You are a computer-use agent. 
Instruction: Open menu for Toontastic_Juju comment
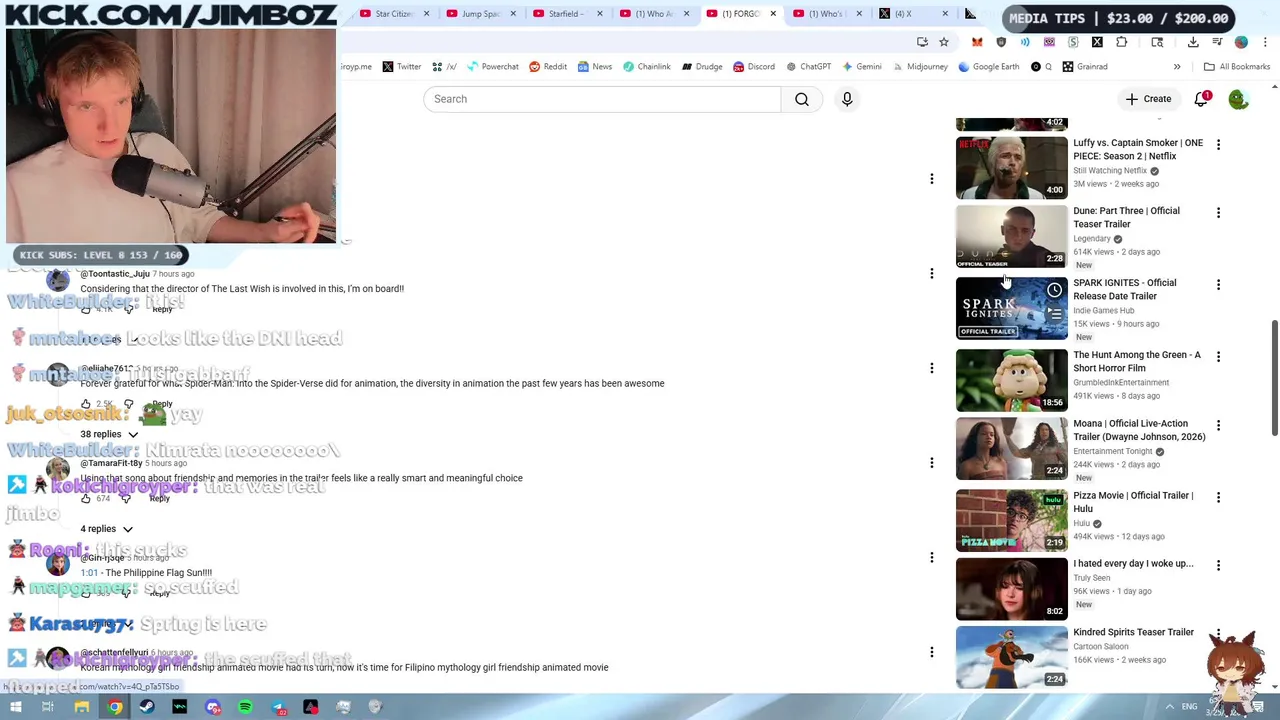point(931,273)
